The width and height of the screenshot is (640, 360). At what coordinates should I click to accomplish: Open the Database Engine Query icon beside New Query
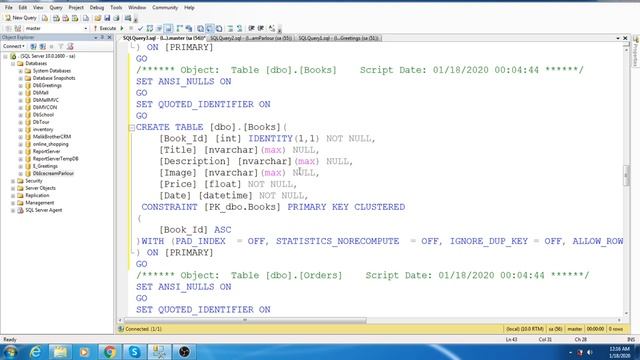45,18
